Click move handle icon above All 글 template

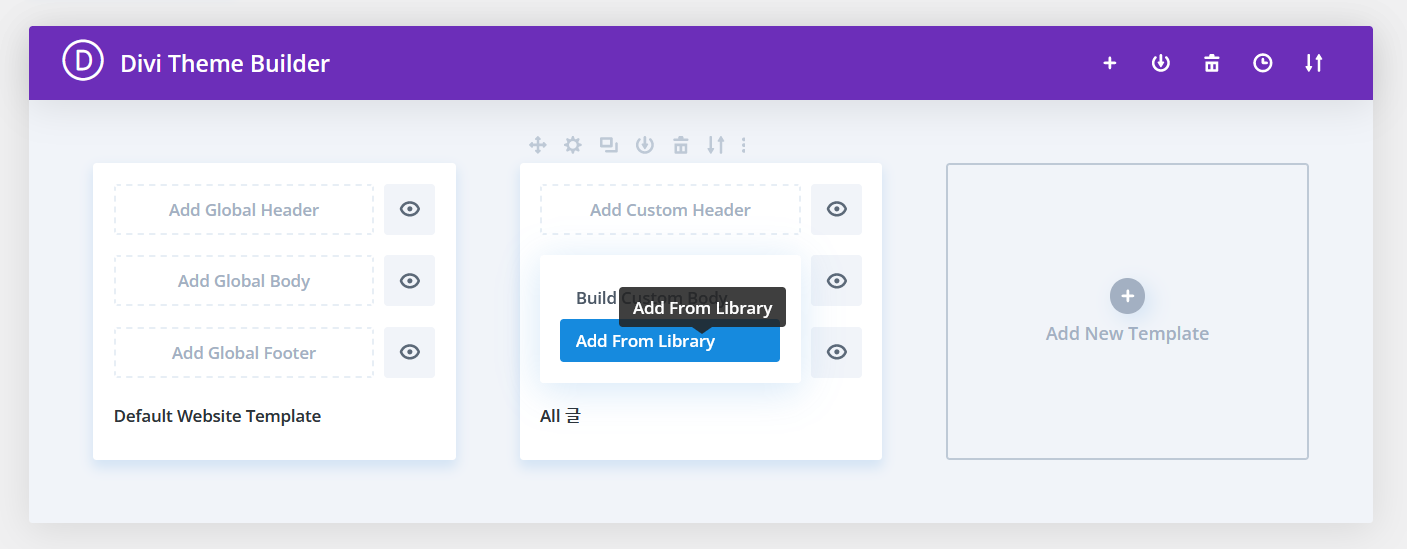(x=538, y=145)
